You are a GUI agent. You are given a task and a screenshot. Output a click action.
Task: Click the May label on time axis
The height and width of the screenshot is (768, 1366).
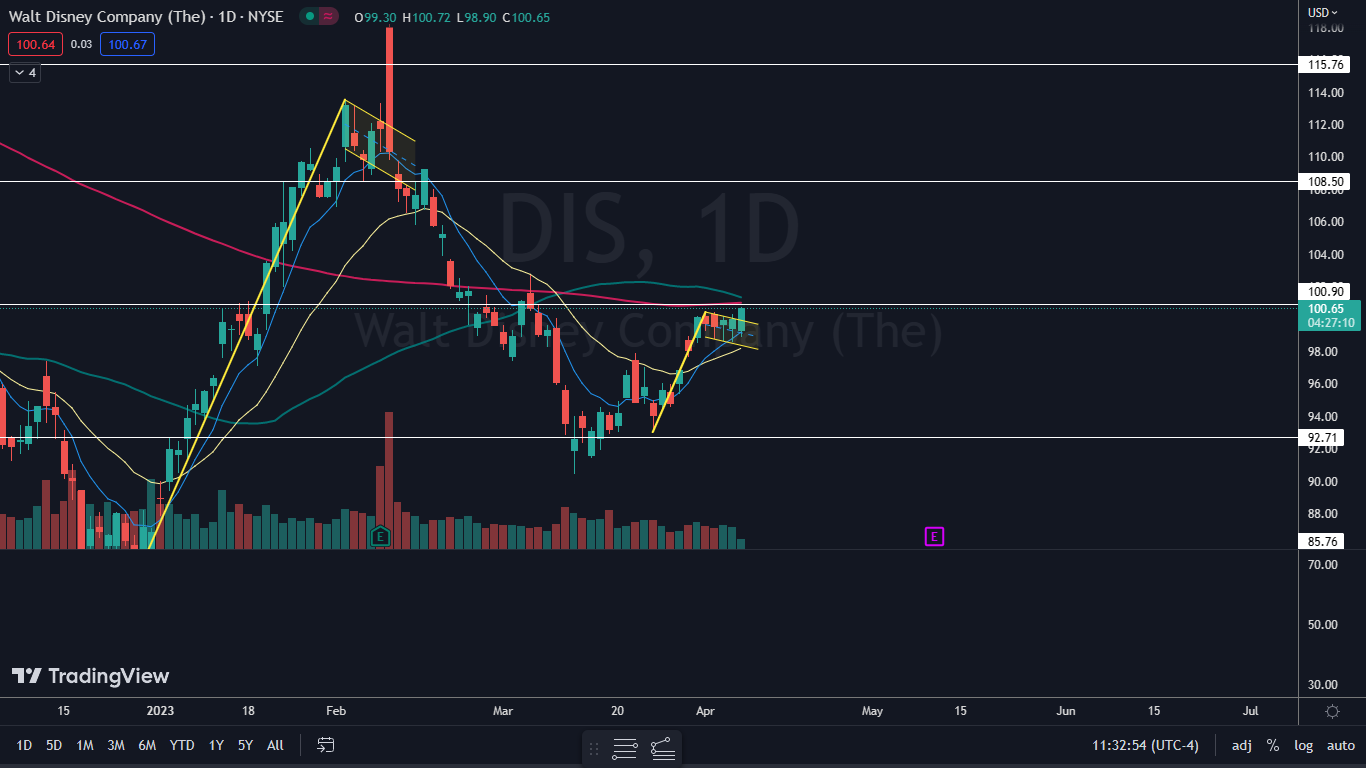coord(872,711)
